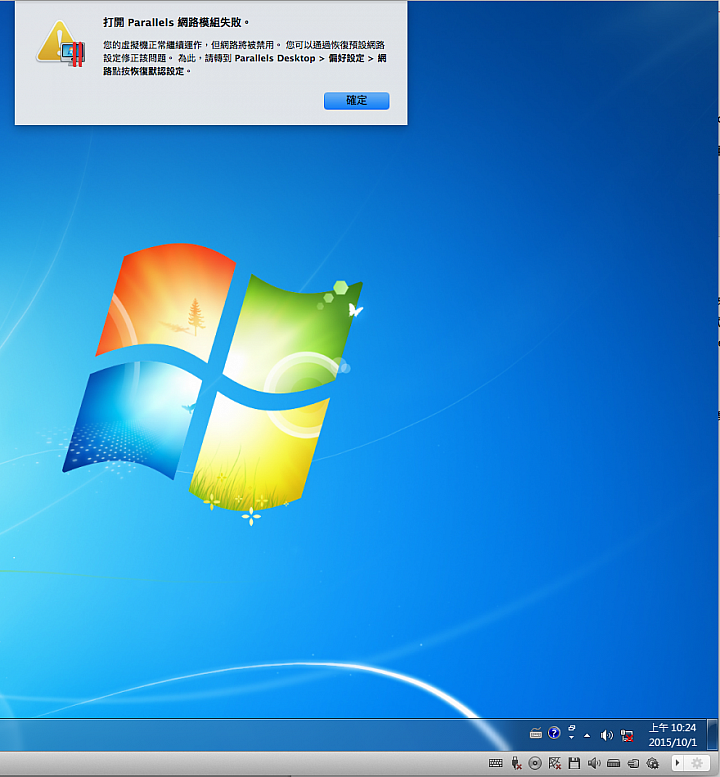Show hidden tray icons with the up arrow
The height and width of the screenshot is (777, 720).
click(587, 736)
